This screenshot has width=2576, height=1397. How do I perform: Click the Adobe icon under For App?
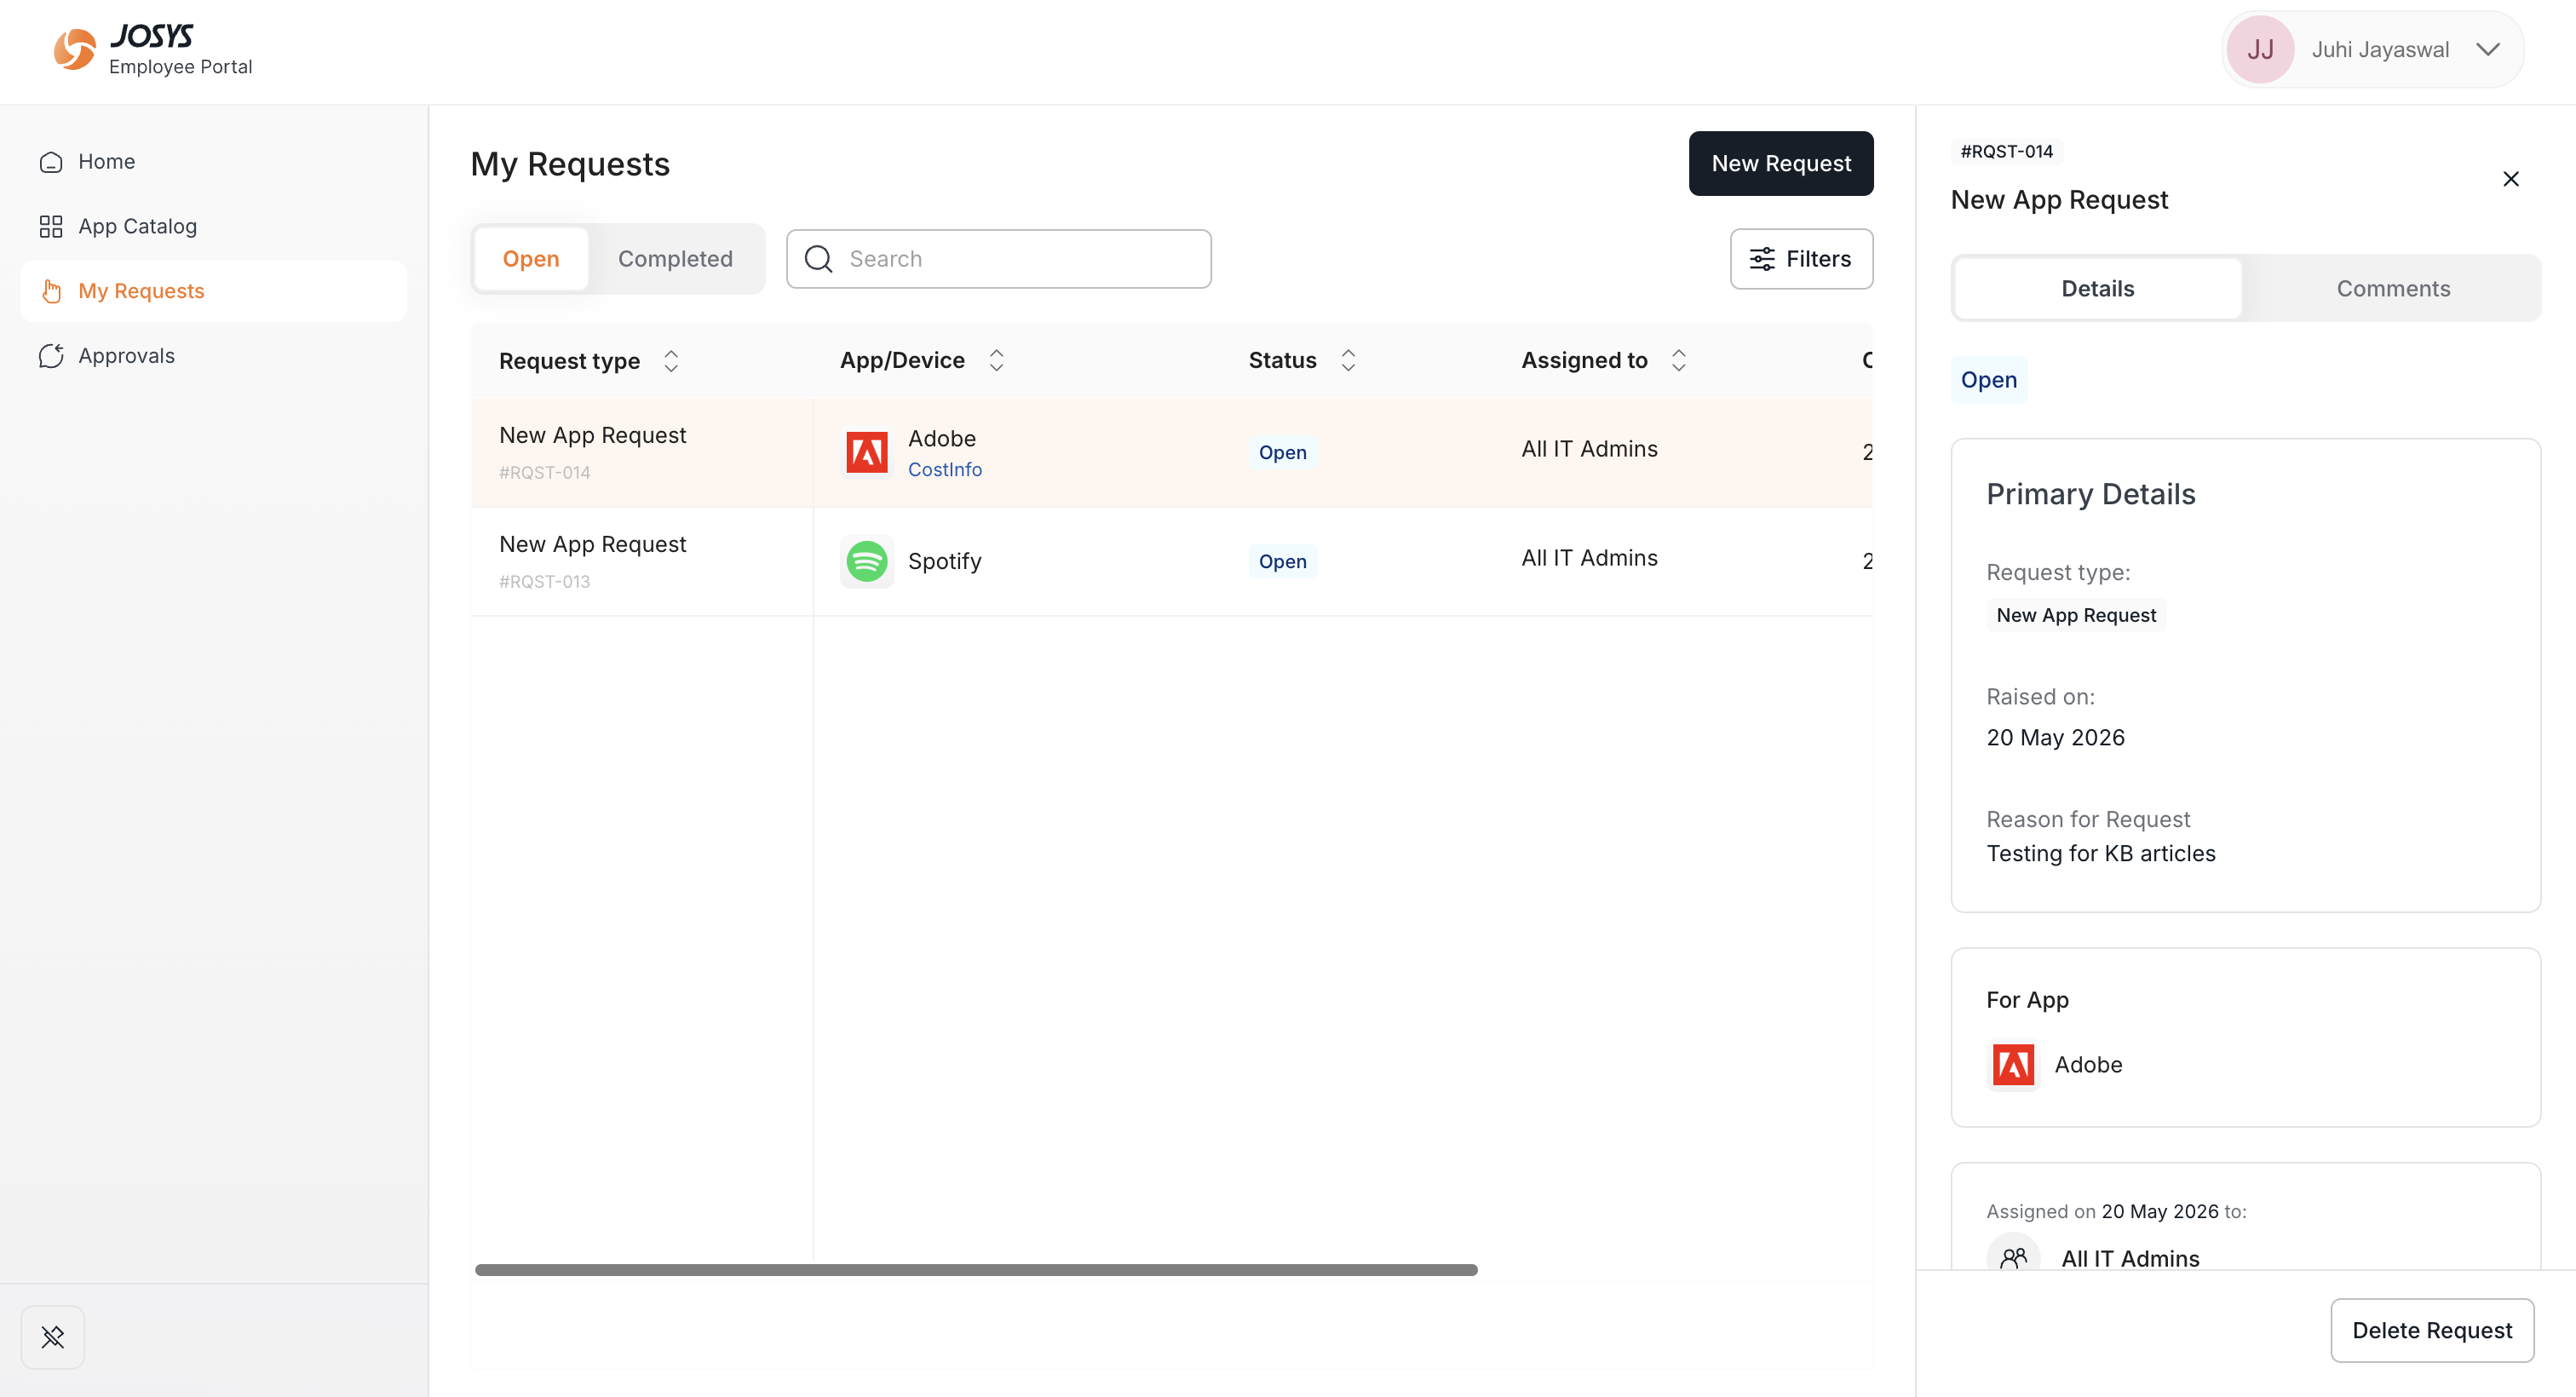tap(2013, 1064)
